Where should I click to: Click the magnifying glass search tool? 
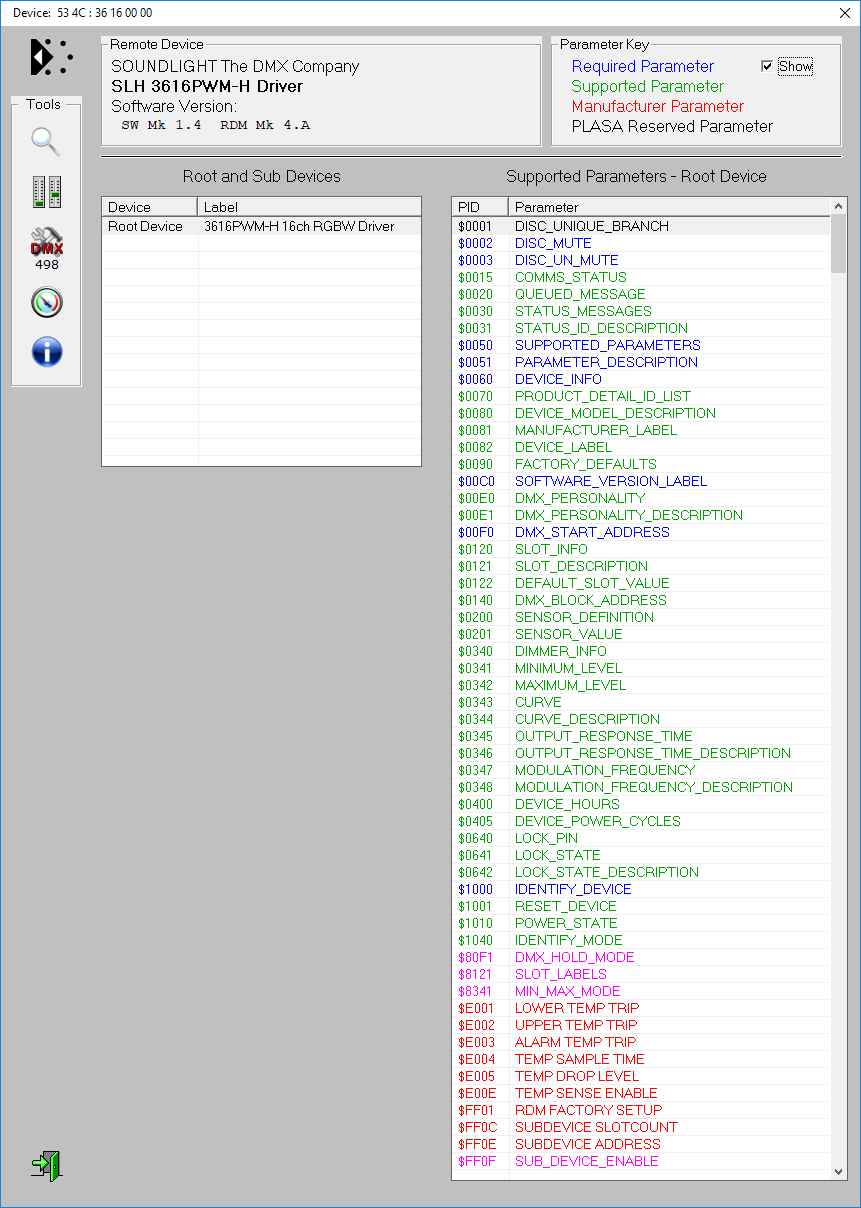[46, 142]
